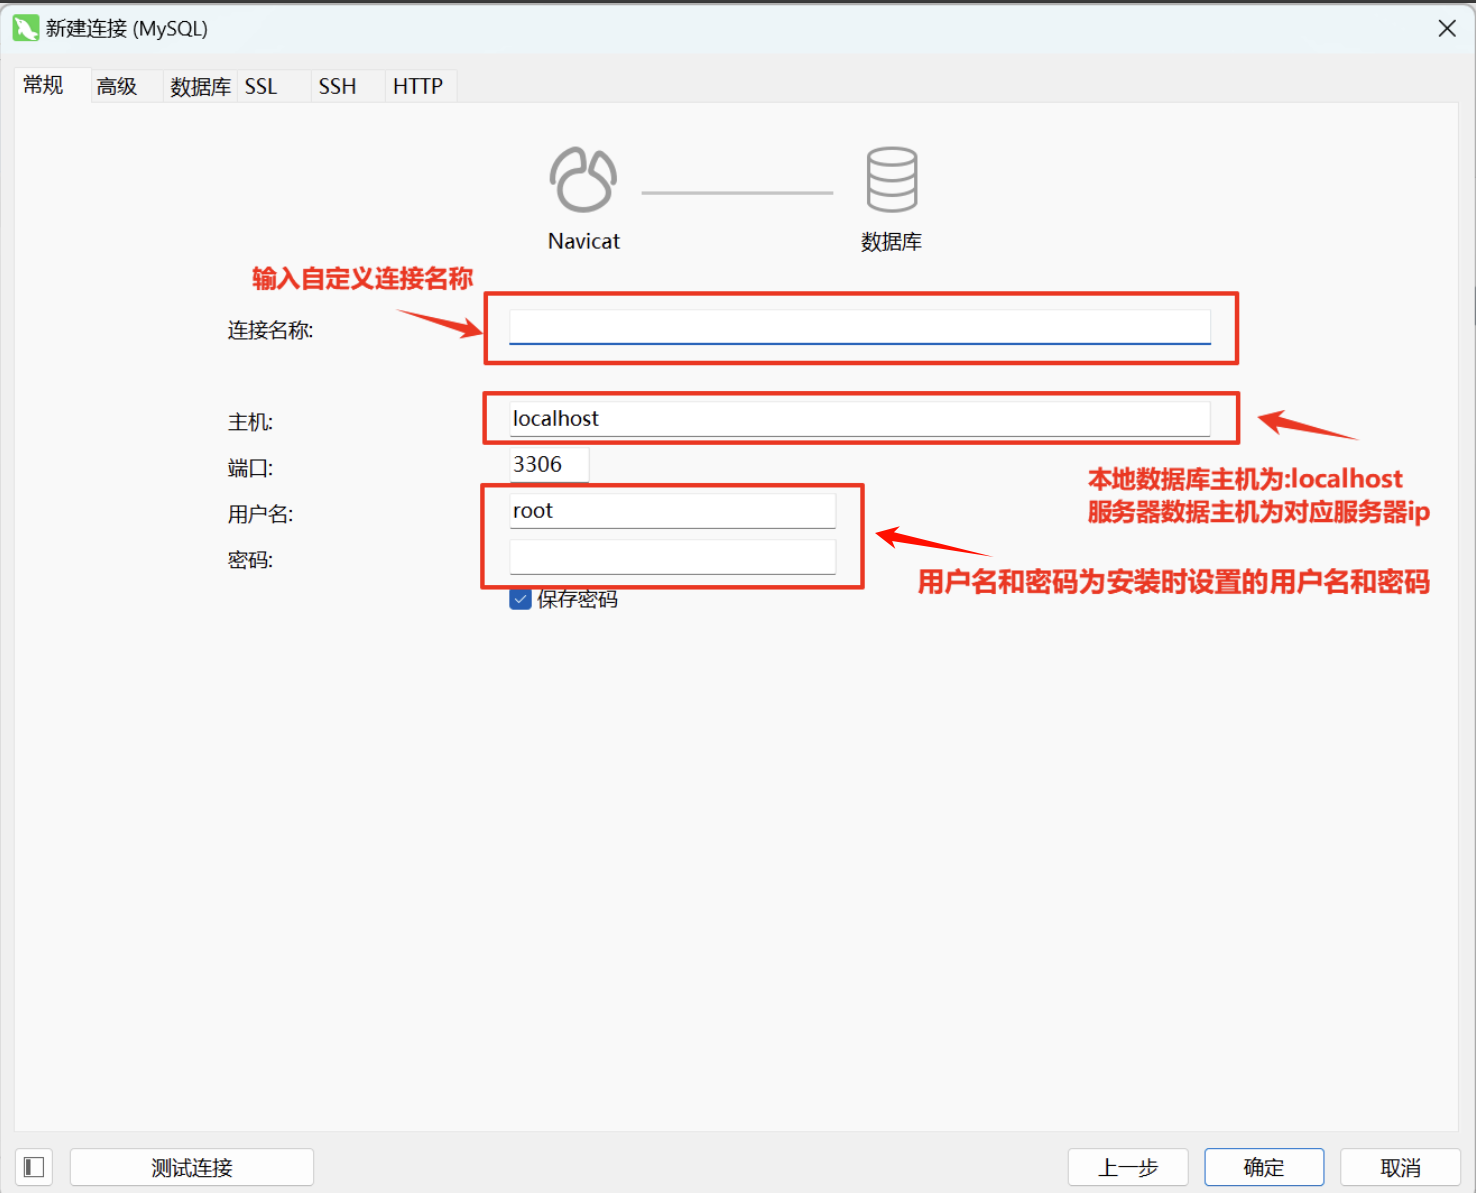Click the 密码 input field
This screenshot has width=1476, height=1193.
click(x=672, y=557)
